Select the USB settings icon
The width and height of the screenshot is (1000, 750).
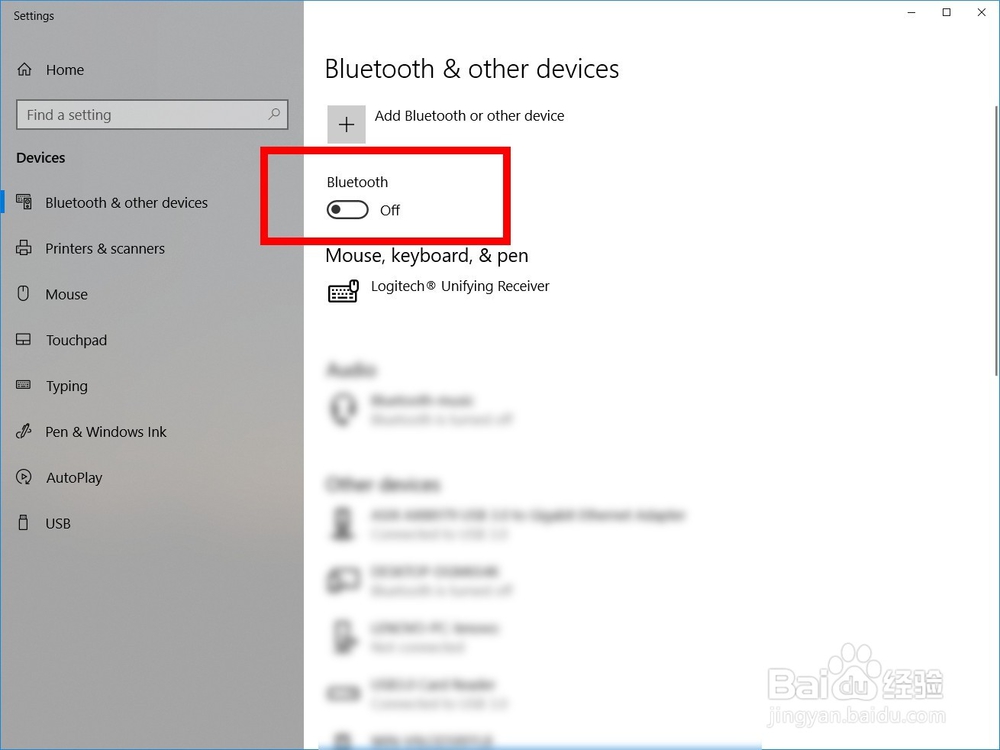[23, 523]
